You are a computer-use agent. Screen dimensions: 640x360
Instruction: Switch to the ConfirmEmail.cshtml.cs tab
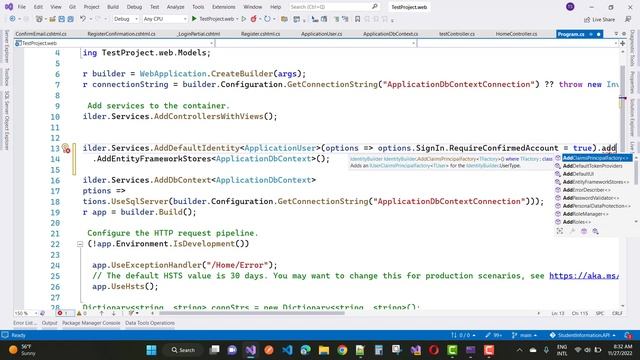[x=41, y=34]
